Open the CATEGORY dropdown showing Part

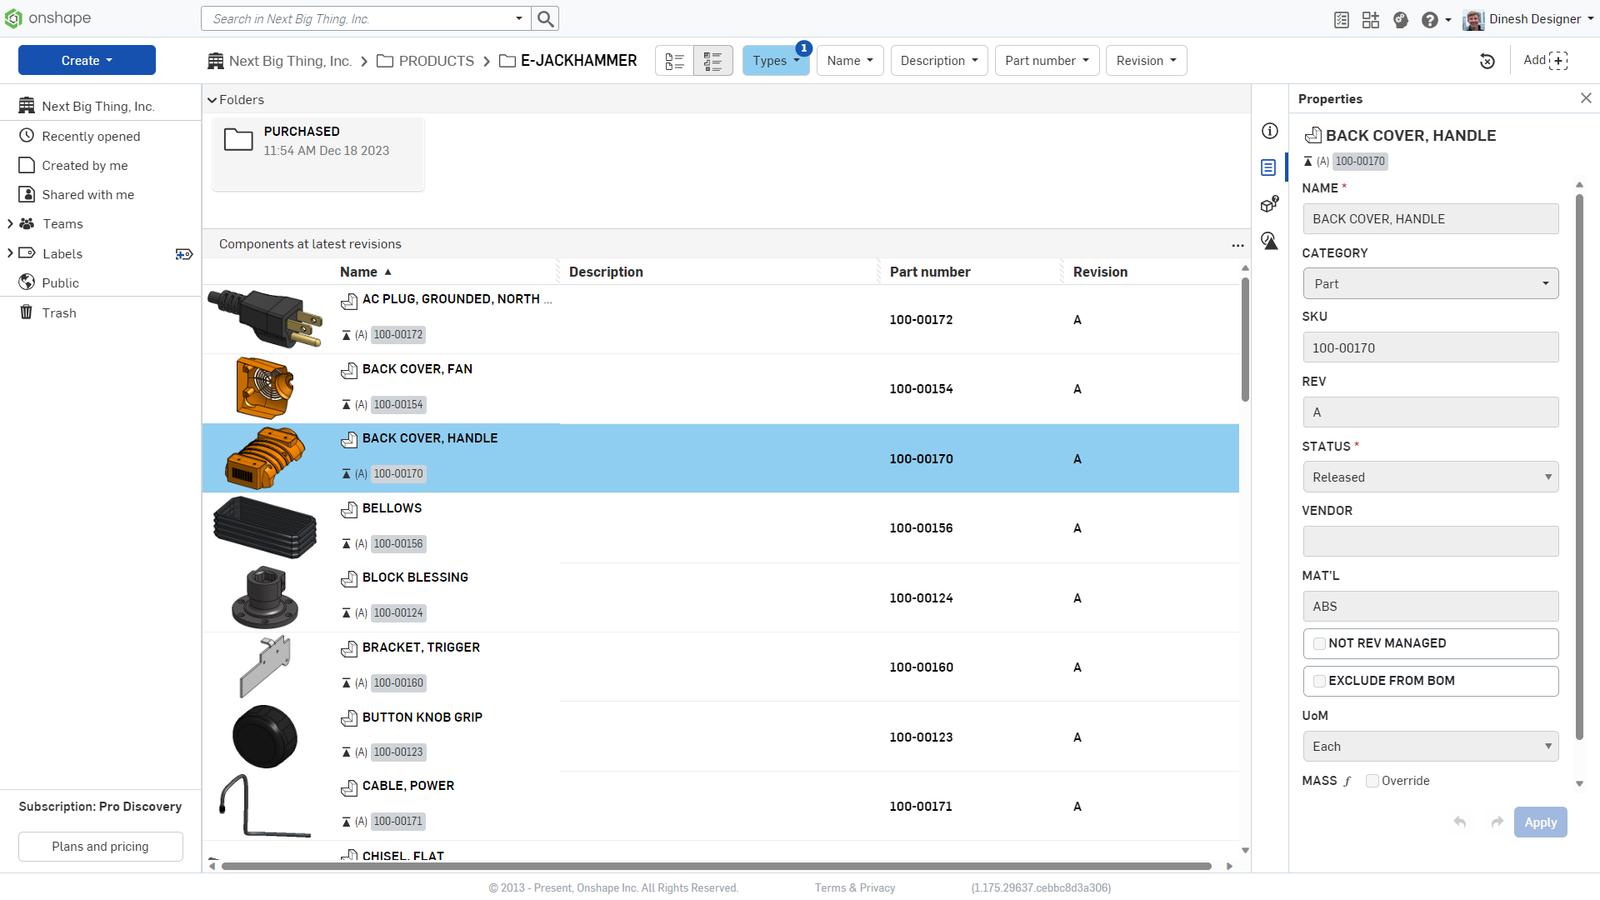[x=1430, y=283]
